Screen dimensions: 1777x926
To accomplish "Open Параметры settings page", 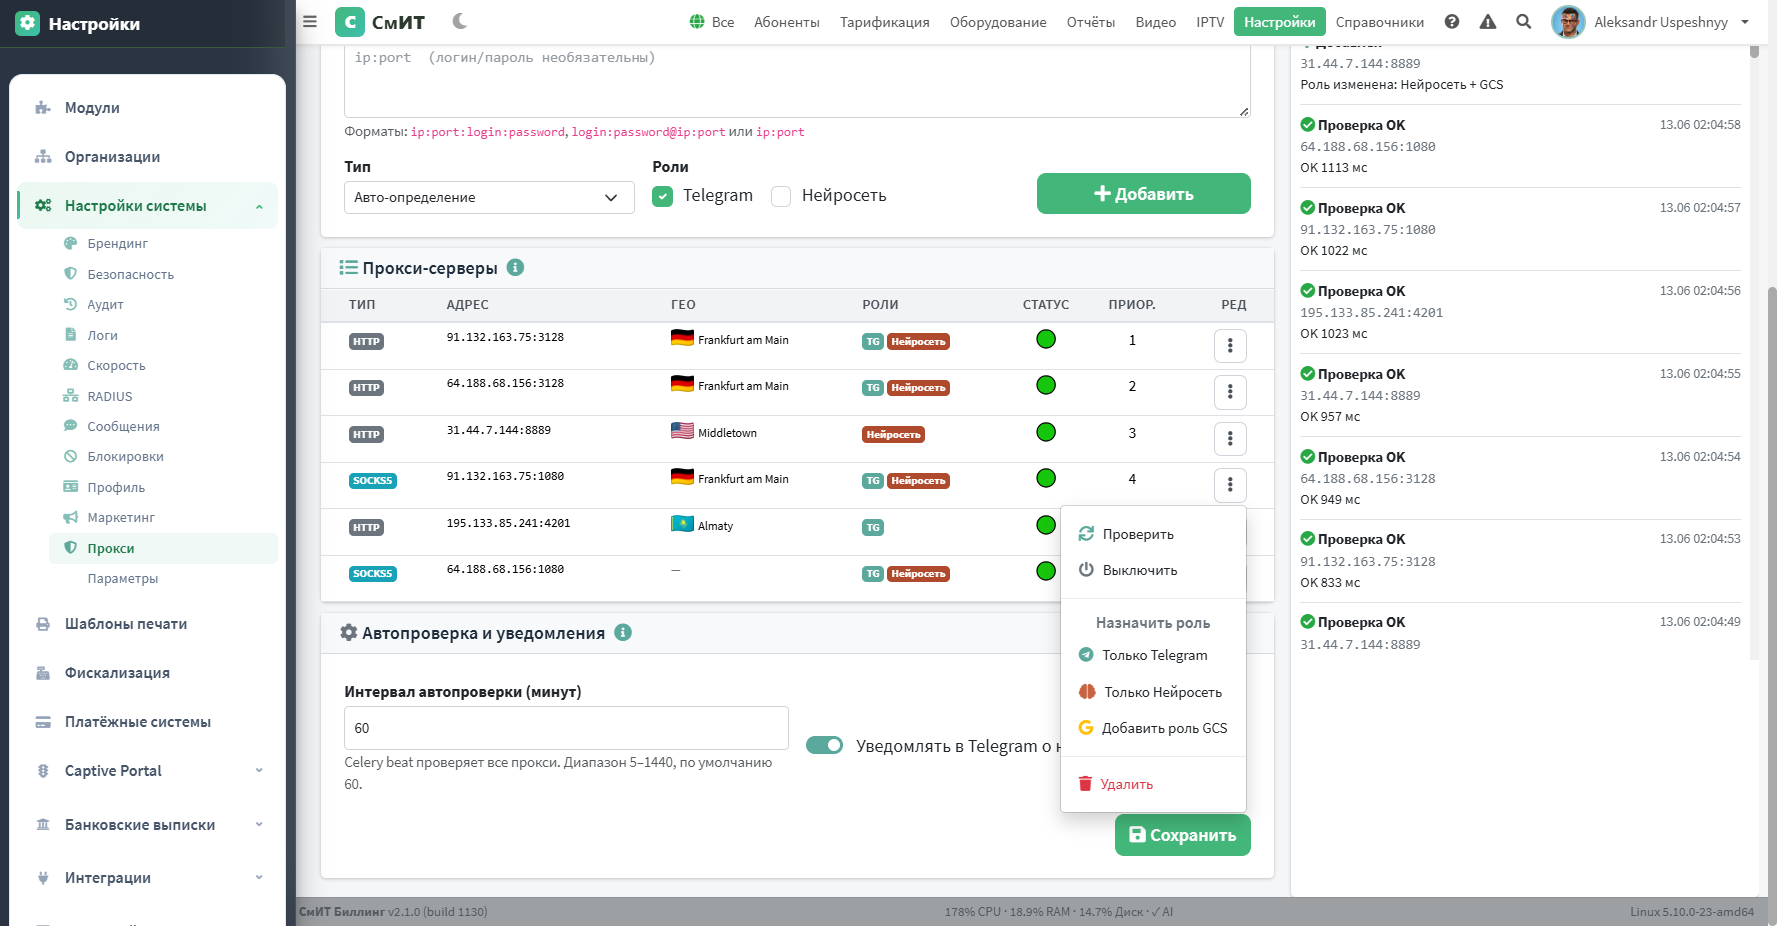I will (122, 578).
